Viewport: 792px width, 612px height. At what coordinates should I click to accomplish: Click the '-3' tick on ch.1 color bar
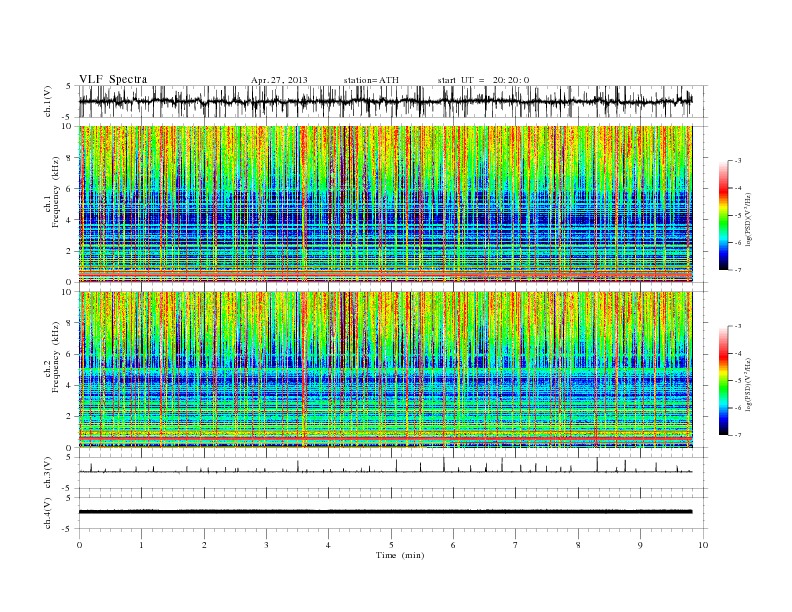pyautogui.click(x=738, y=161)
